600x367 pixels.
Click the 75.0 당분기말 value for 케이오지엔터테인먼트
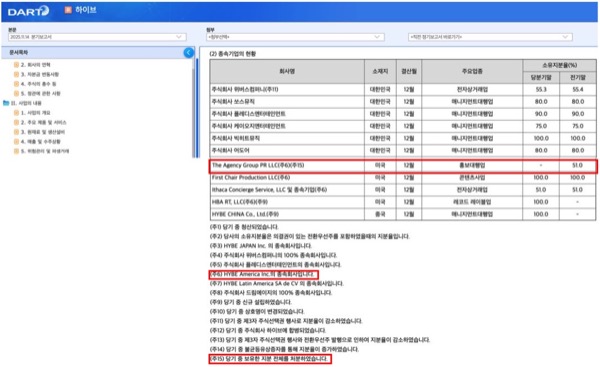(x=541, y=126)
